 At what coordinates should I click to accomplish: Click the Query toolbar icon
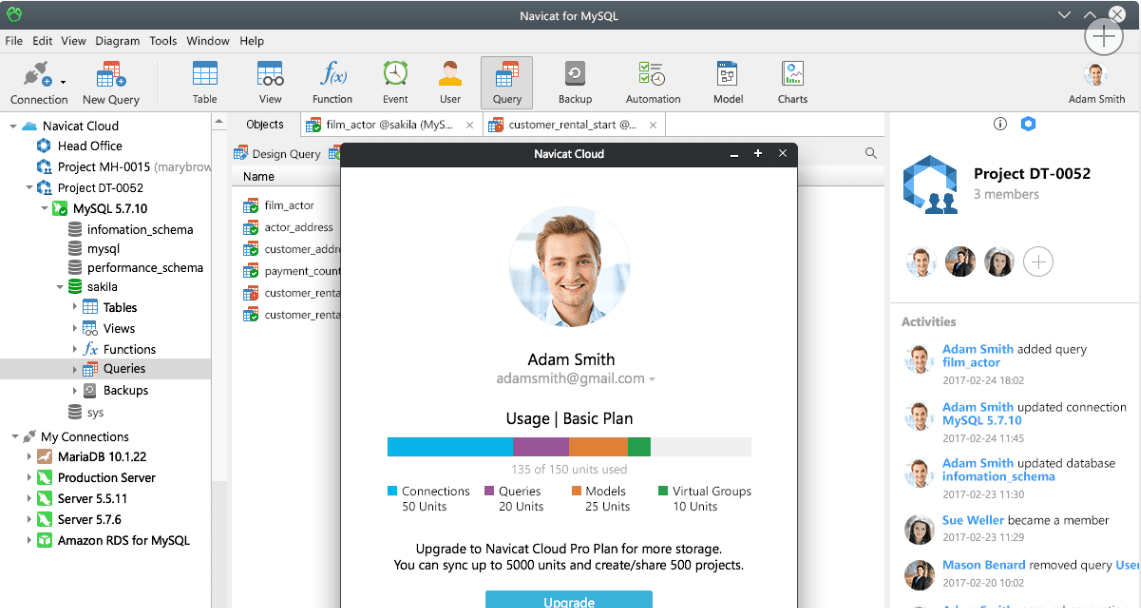(x=506, y=83)
